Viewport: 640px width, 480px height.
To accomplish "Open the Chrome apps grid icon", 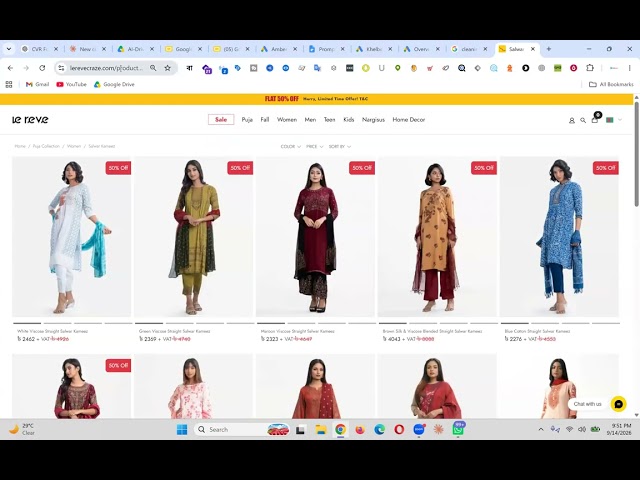I will pos(9,84).
